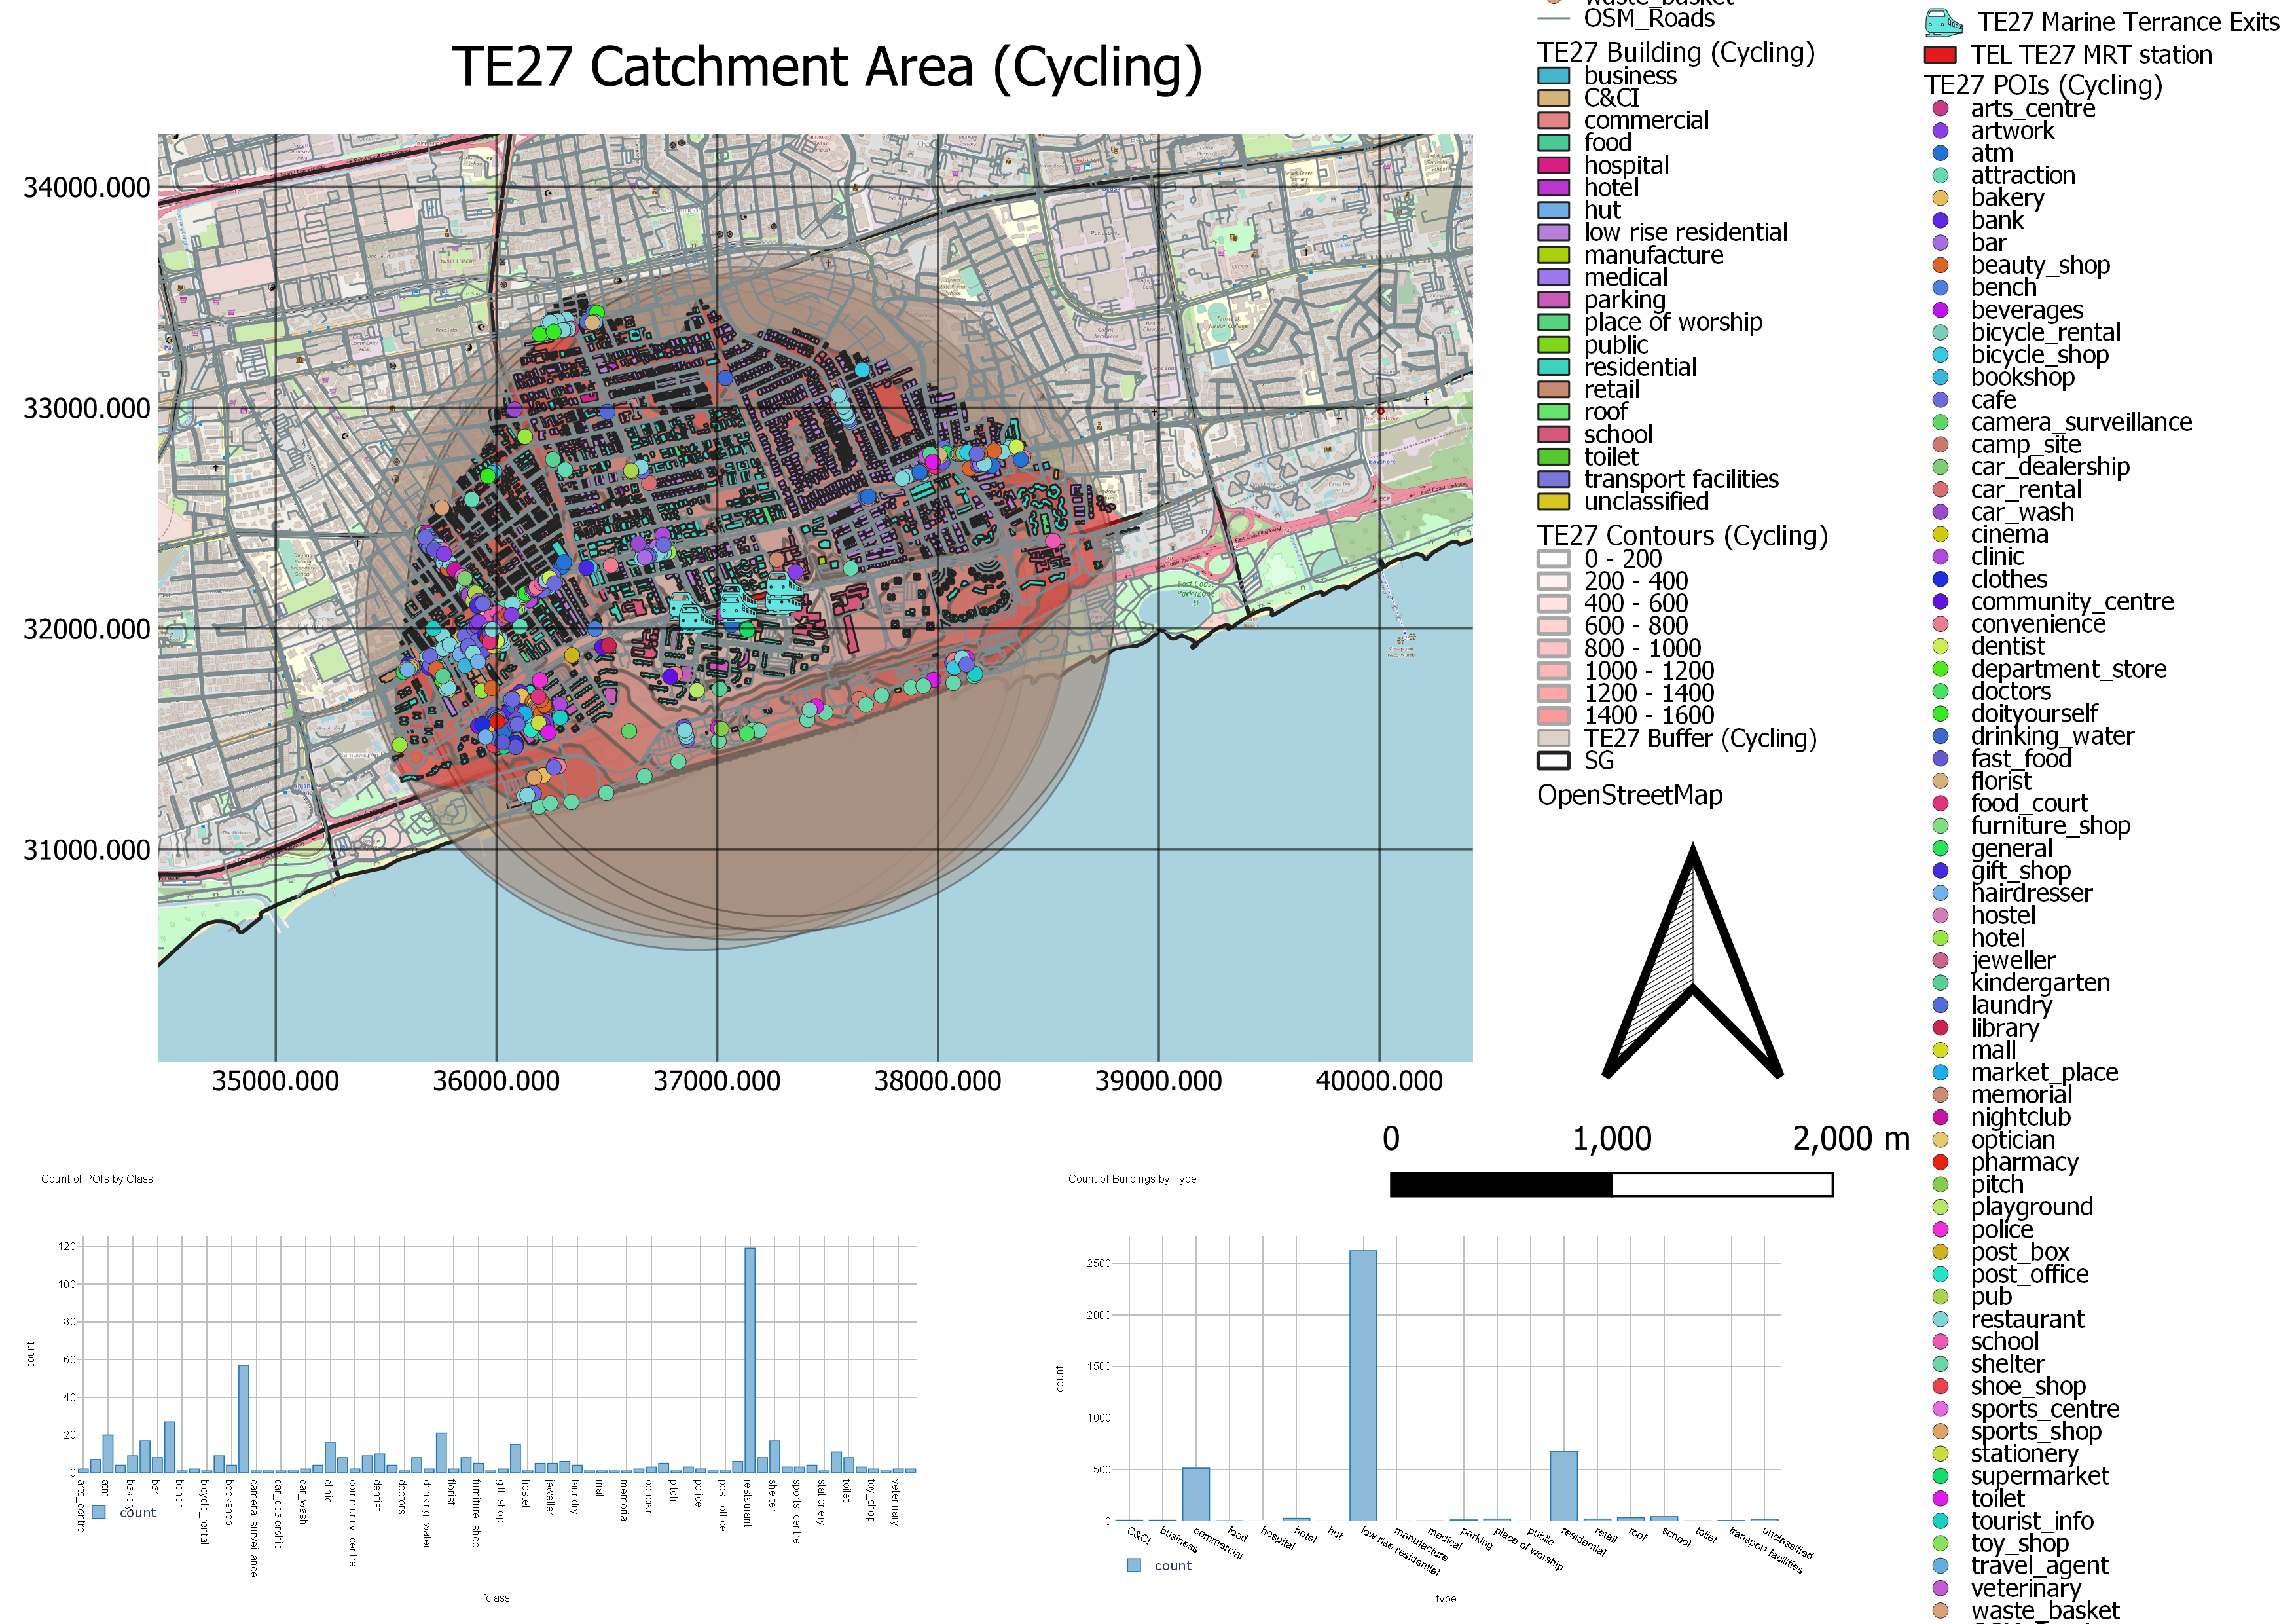Click the 1400 - 1600 contour swatch

[x=1553, y=716]
